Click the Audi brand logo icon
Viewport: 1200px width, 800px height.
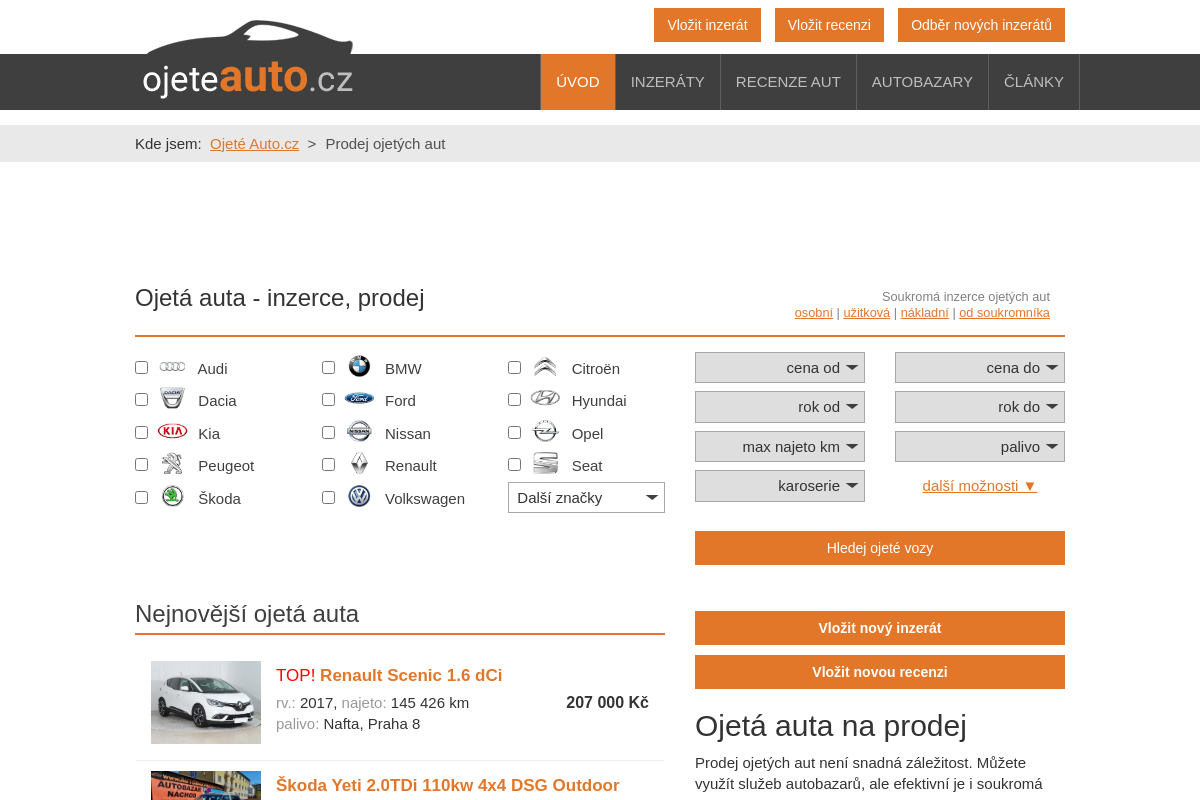pyautogui.click(x=172, y=367)
